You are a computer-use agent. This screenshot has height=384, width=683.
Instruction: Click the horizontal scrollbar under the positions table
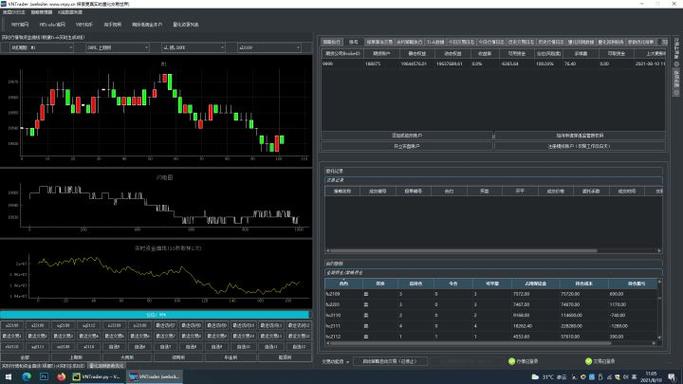pos(468,343)
